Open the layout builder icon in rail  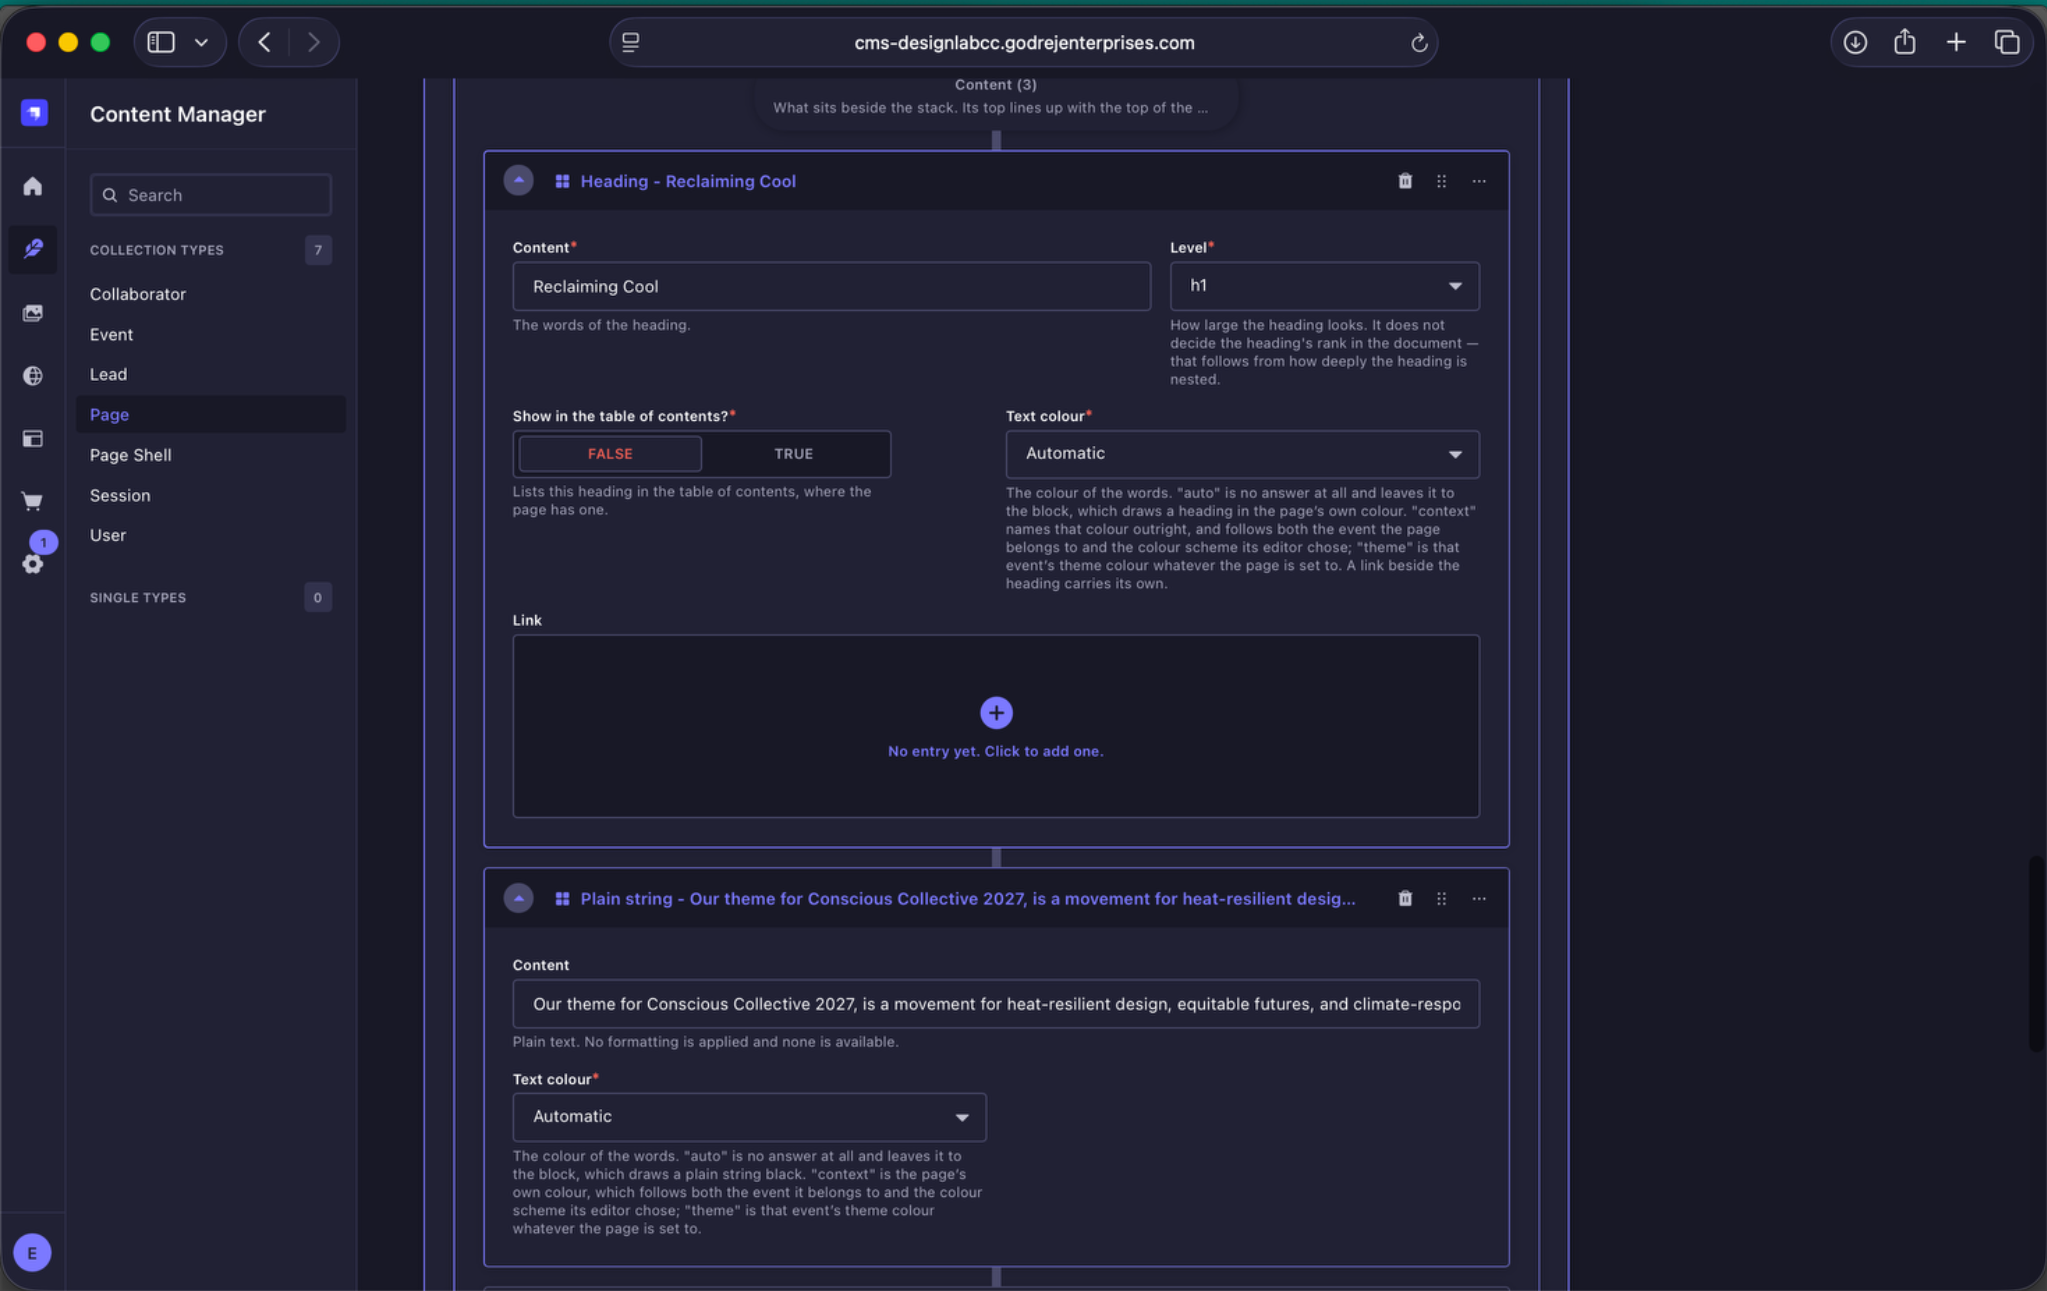pos(33,439)
